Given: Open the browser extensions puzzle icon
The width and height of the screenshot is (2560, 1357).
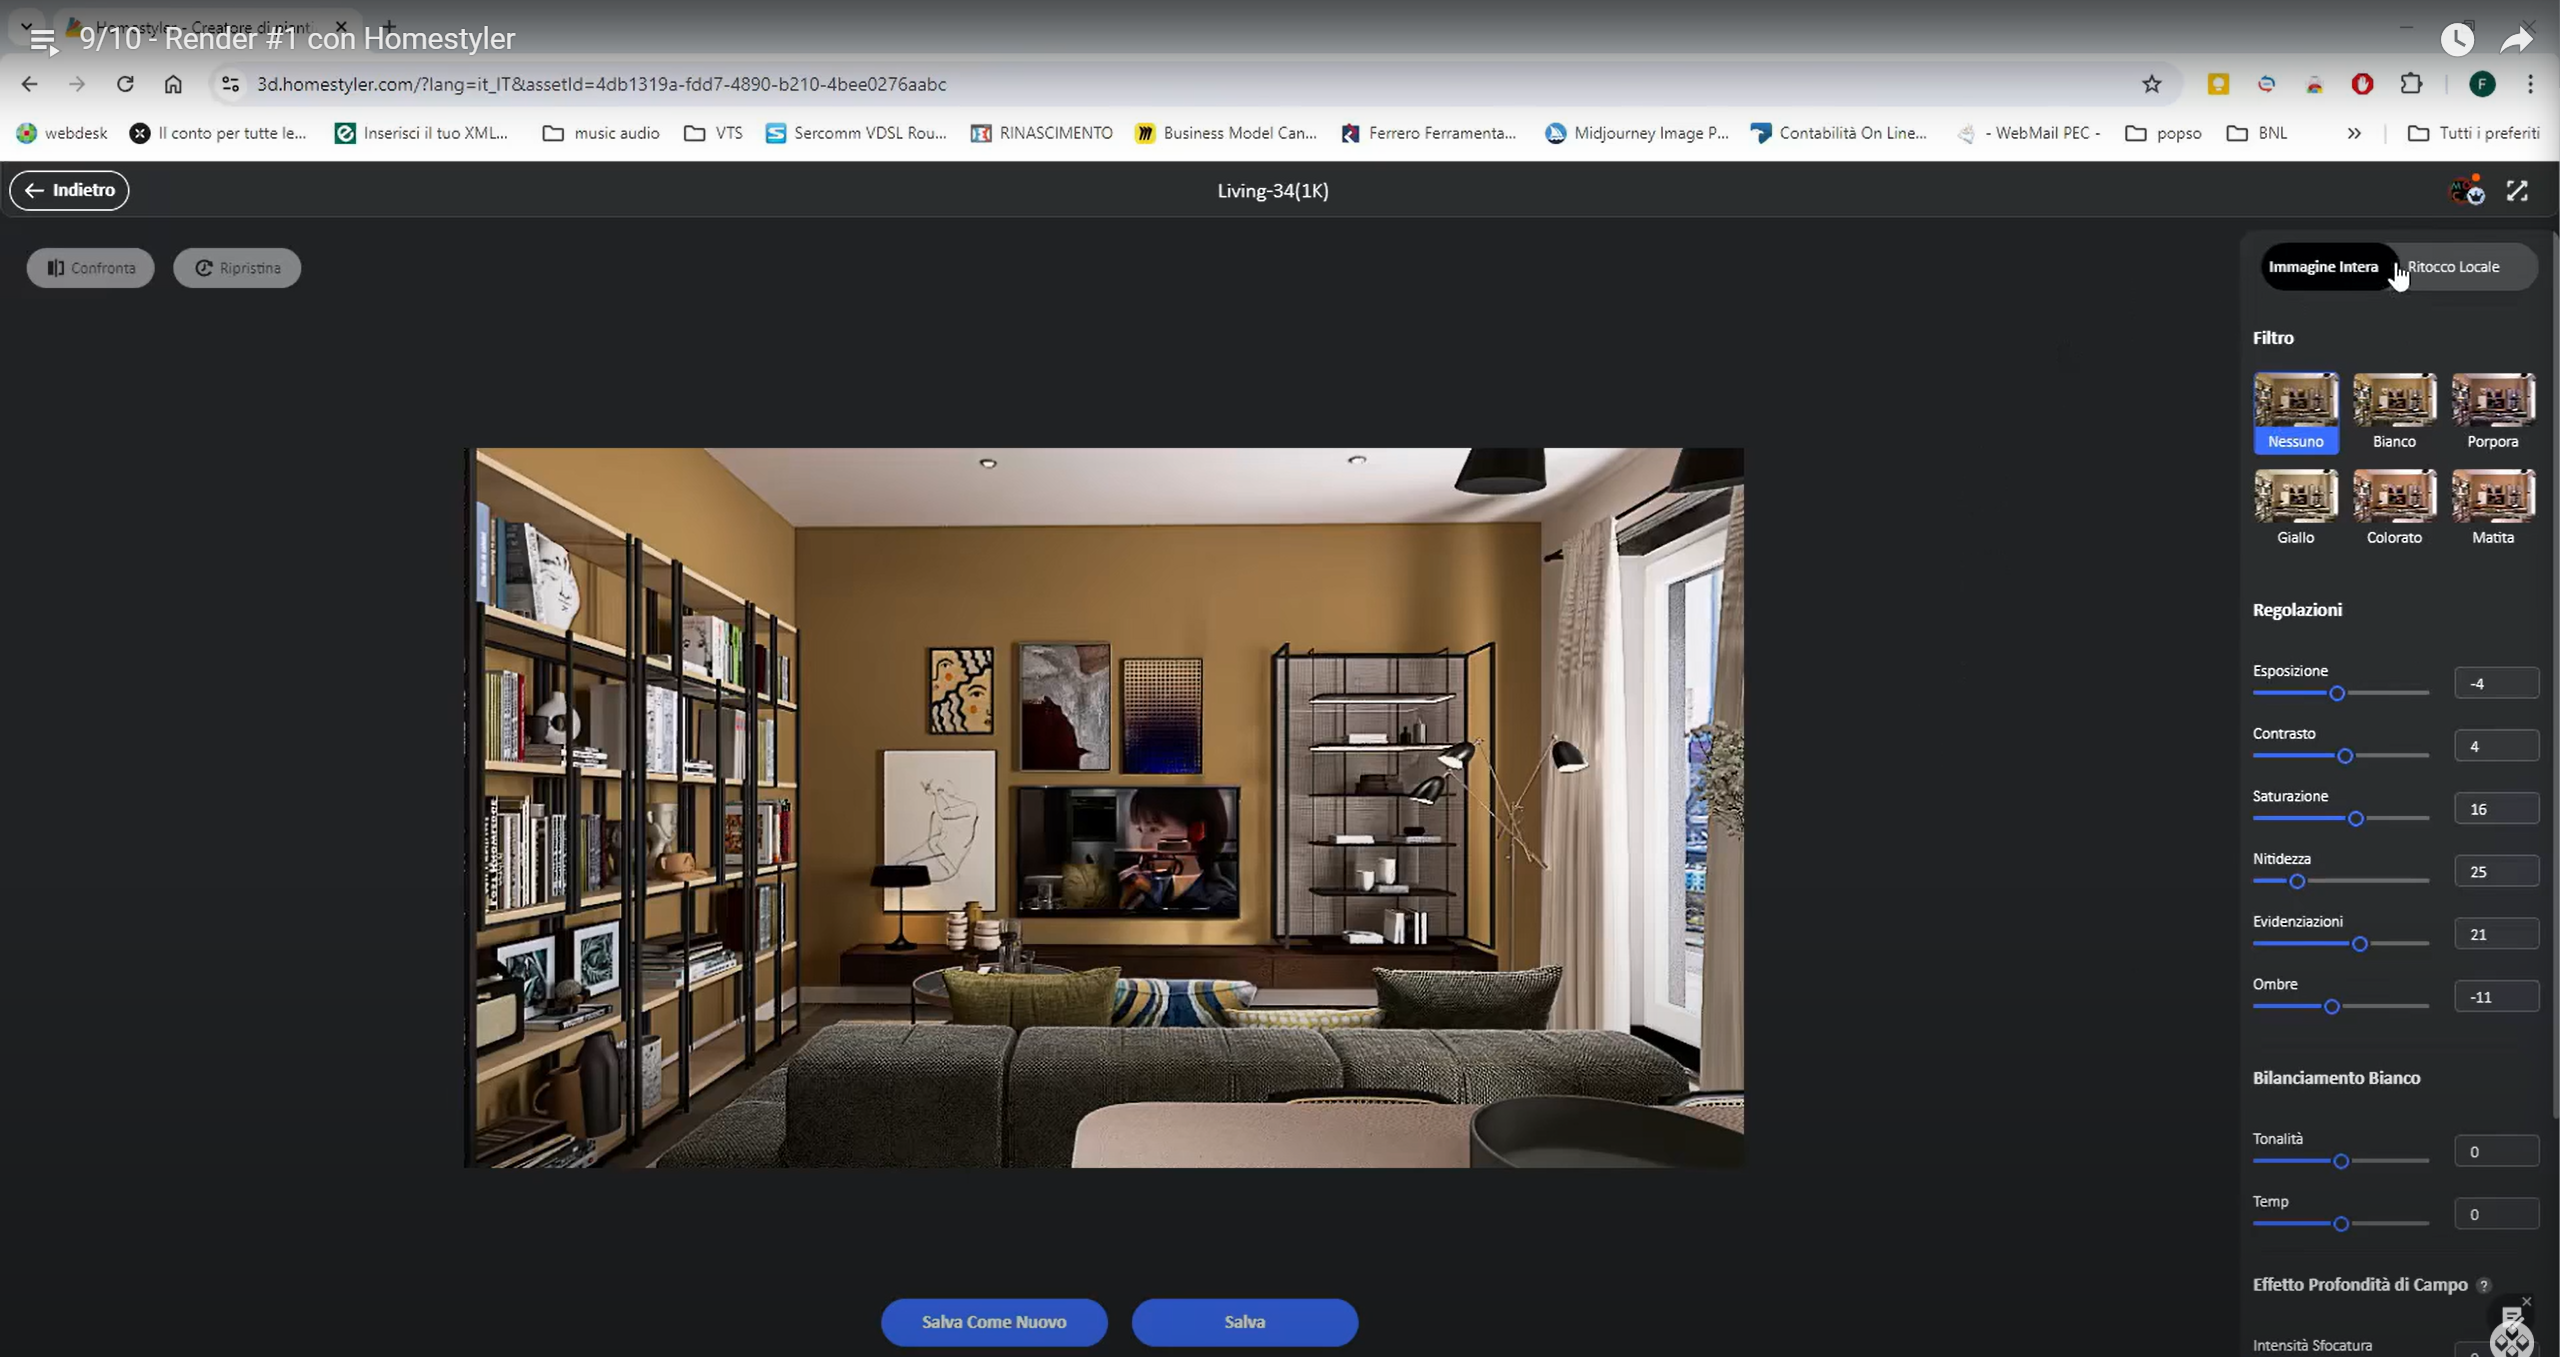Looking at the screenshot, I should [2411, 84].
